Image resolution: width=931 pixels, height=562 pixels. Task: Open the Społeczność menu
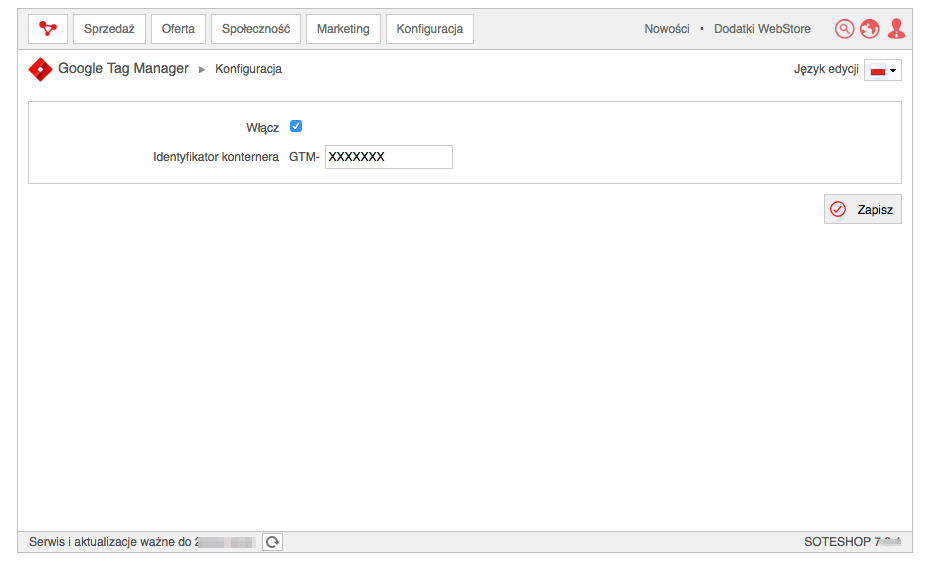[256, 28]
